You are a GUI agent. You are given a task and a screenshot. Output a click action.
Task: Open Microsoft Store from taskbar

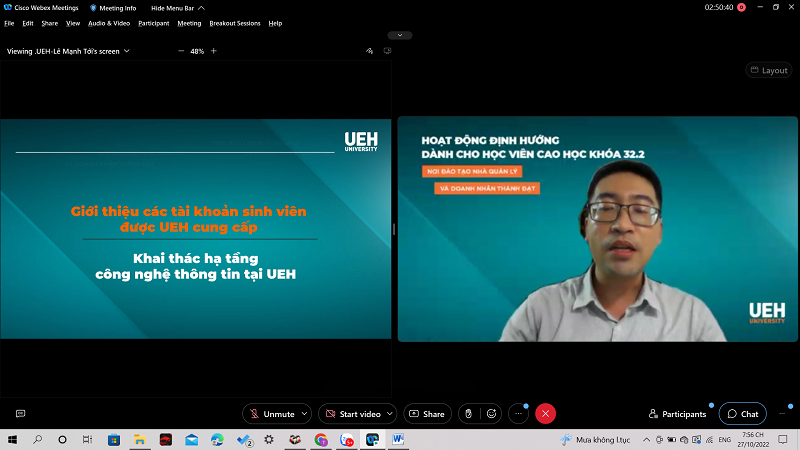[x=114, y=439]
